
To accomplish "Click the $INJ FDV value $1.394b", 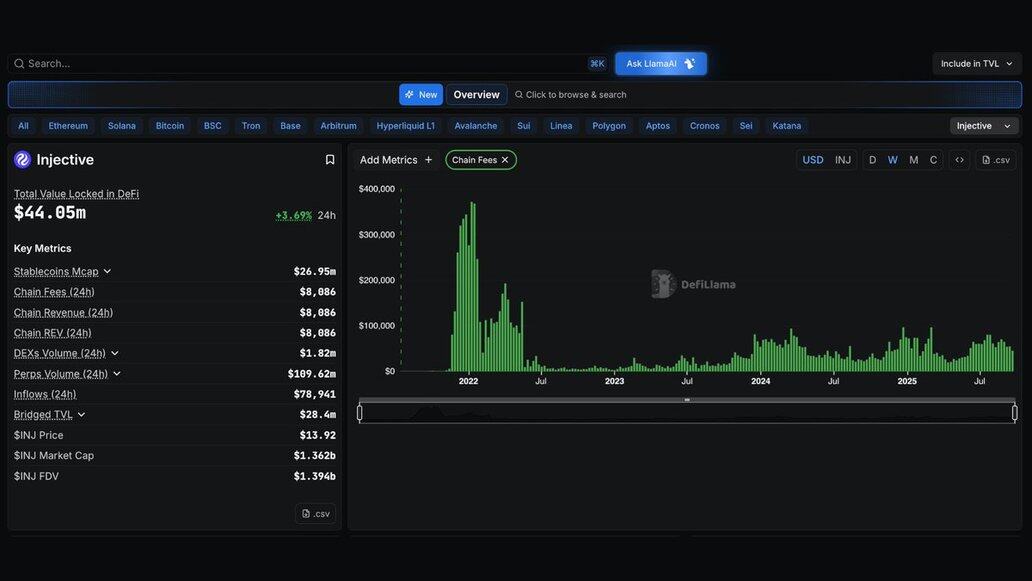I will pos(315,476).
